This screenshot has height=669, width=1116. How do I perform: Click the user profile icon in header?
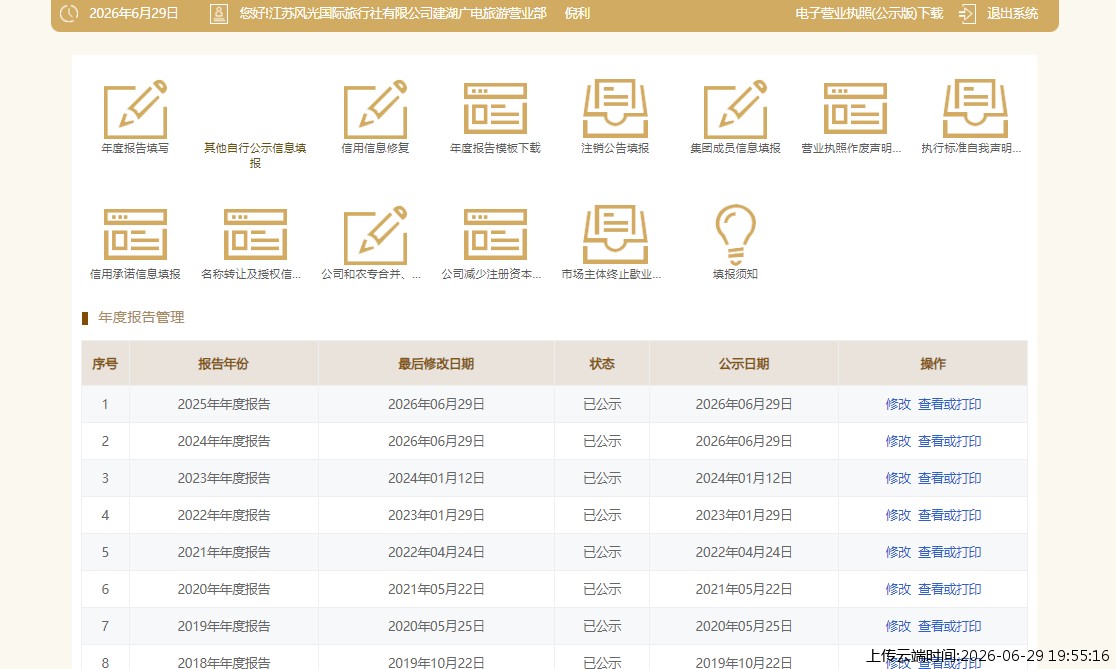click(219, 14)
